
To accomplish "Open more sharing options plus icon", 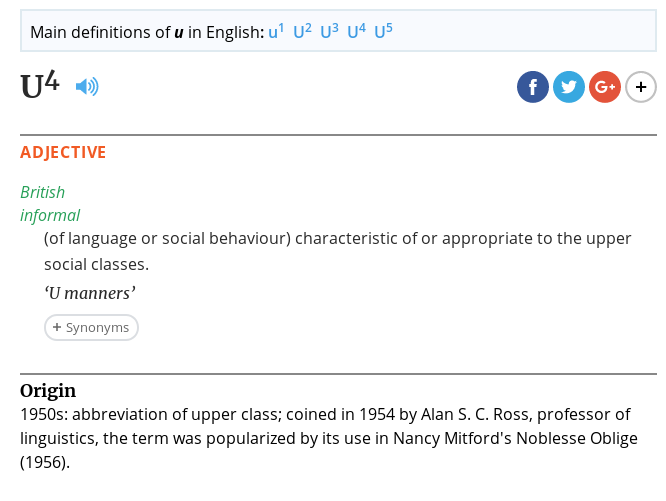I will click(x=641, y=87).
